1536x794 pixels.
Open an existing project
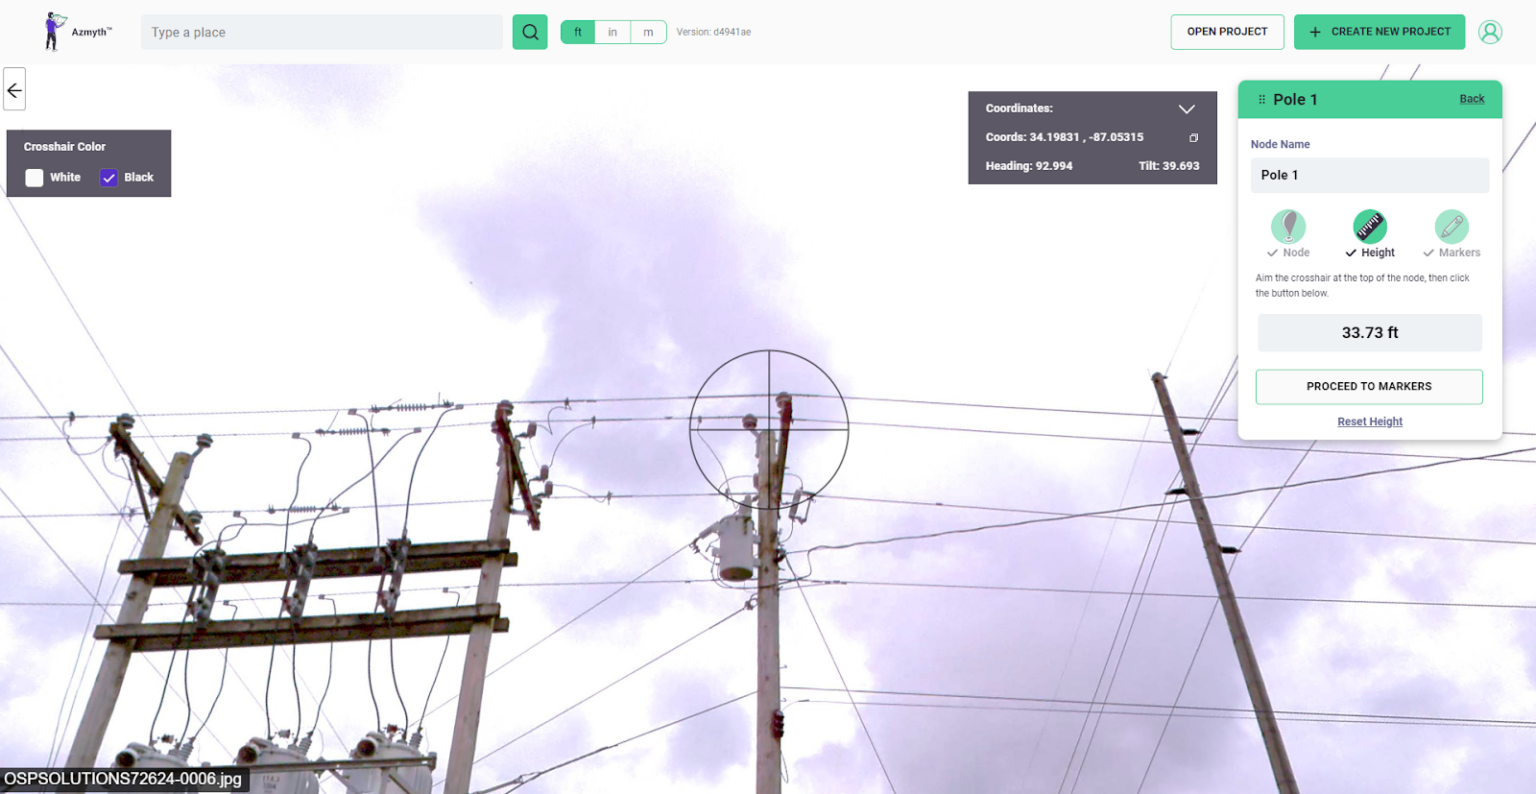[x=1227, y=31]
